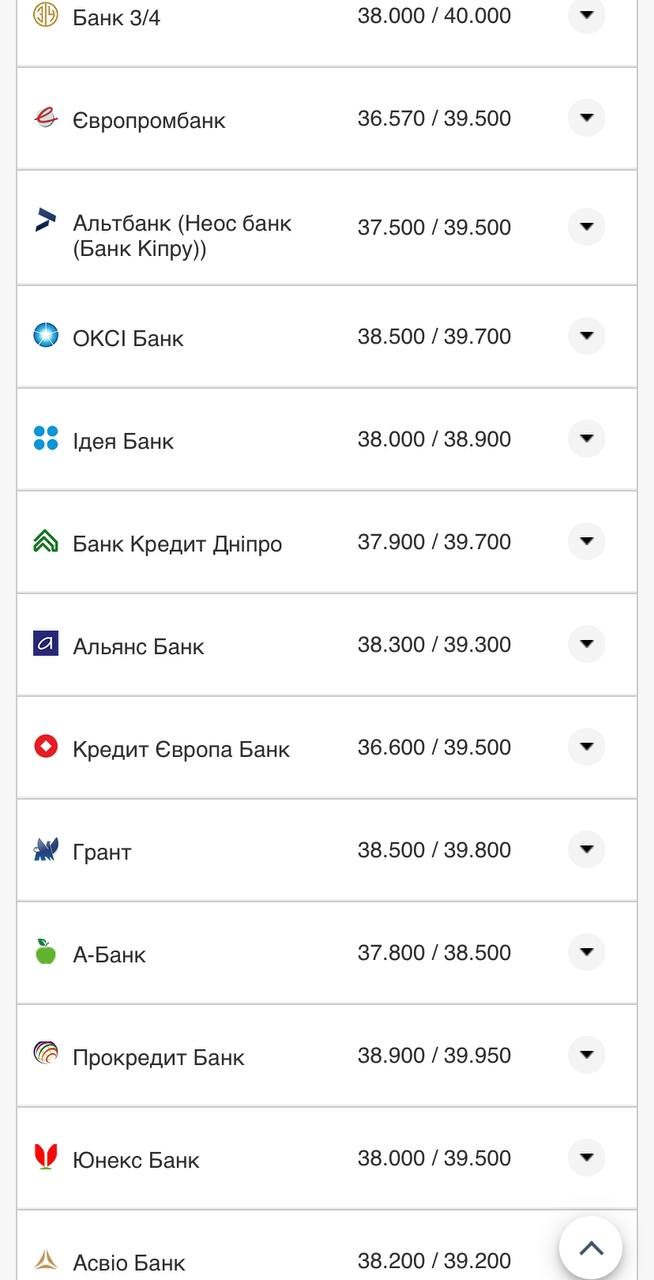Image resolution: width=654 pixels, height=1280 pixels.
Task: Expand the Прокредит Банк rate details
Action: point(587,1055)
